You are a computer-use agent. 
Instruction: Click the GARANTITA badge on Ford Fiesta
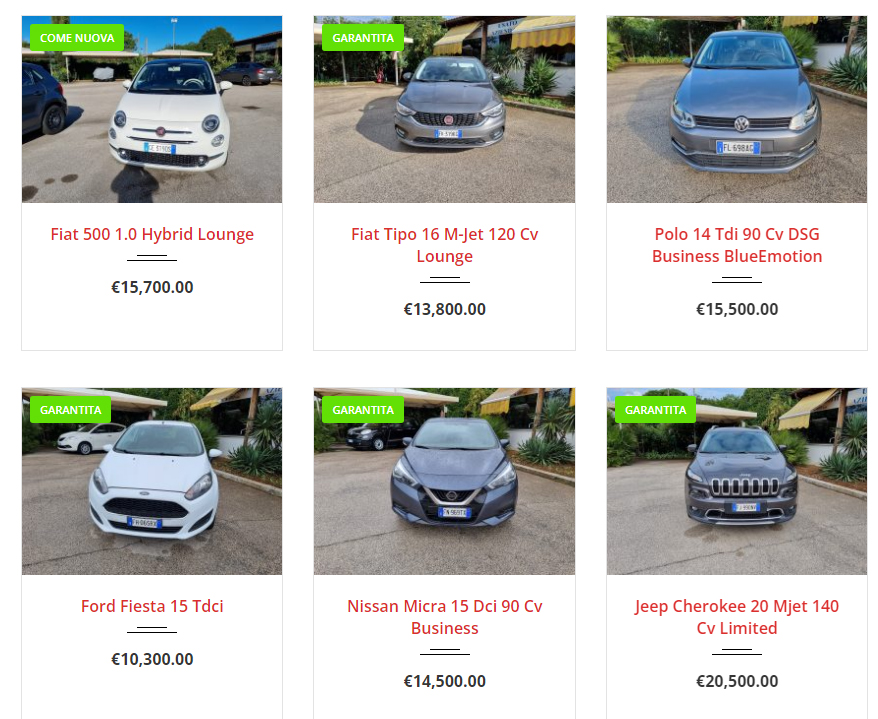pyautogui.click(x=71, y=409)
